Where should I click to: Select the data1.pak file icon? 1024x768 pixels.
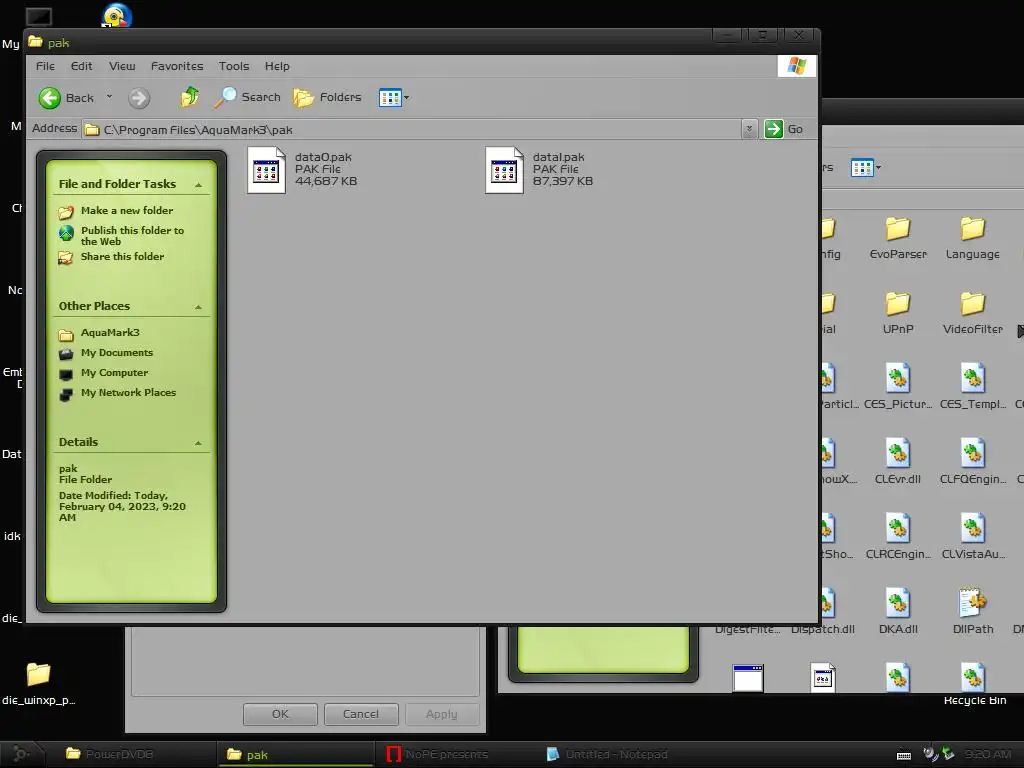pyautogui.click(x=504, y=170)
